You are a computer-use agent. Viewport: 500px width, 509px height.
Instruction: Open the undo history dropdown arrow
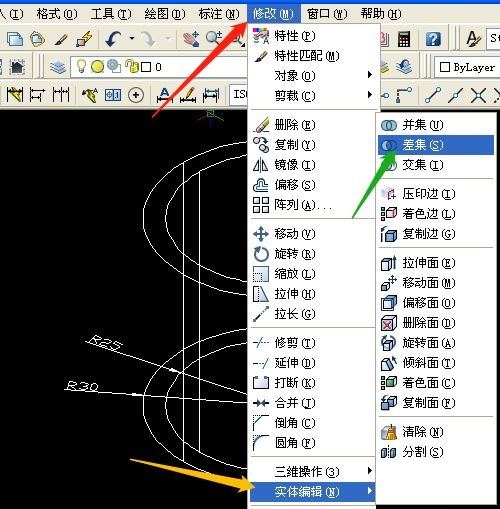coord(132,39)
